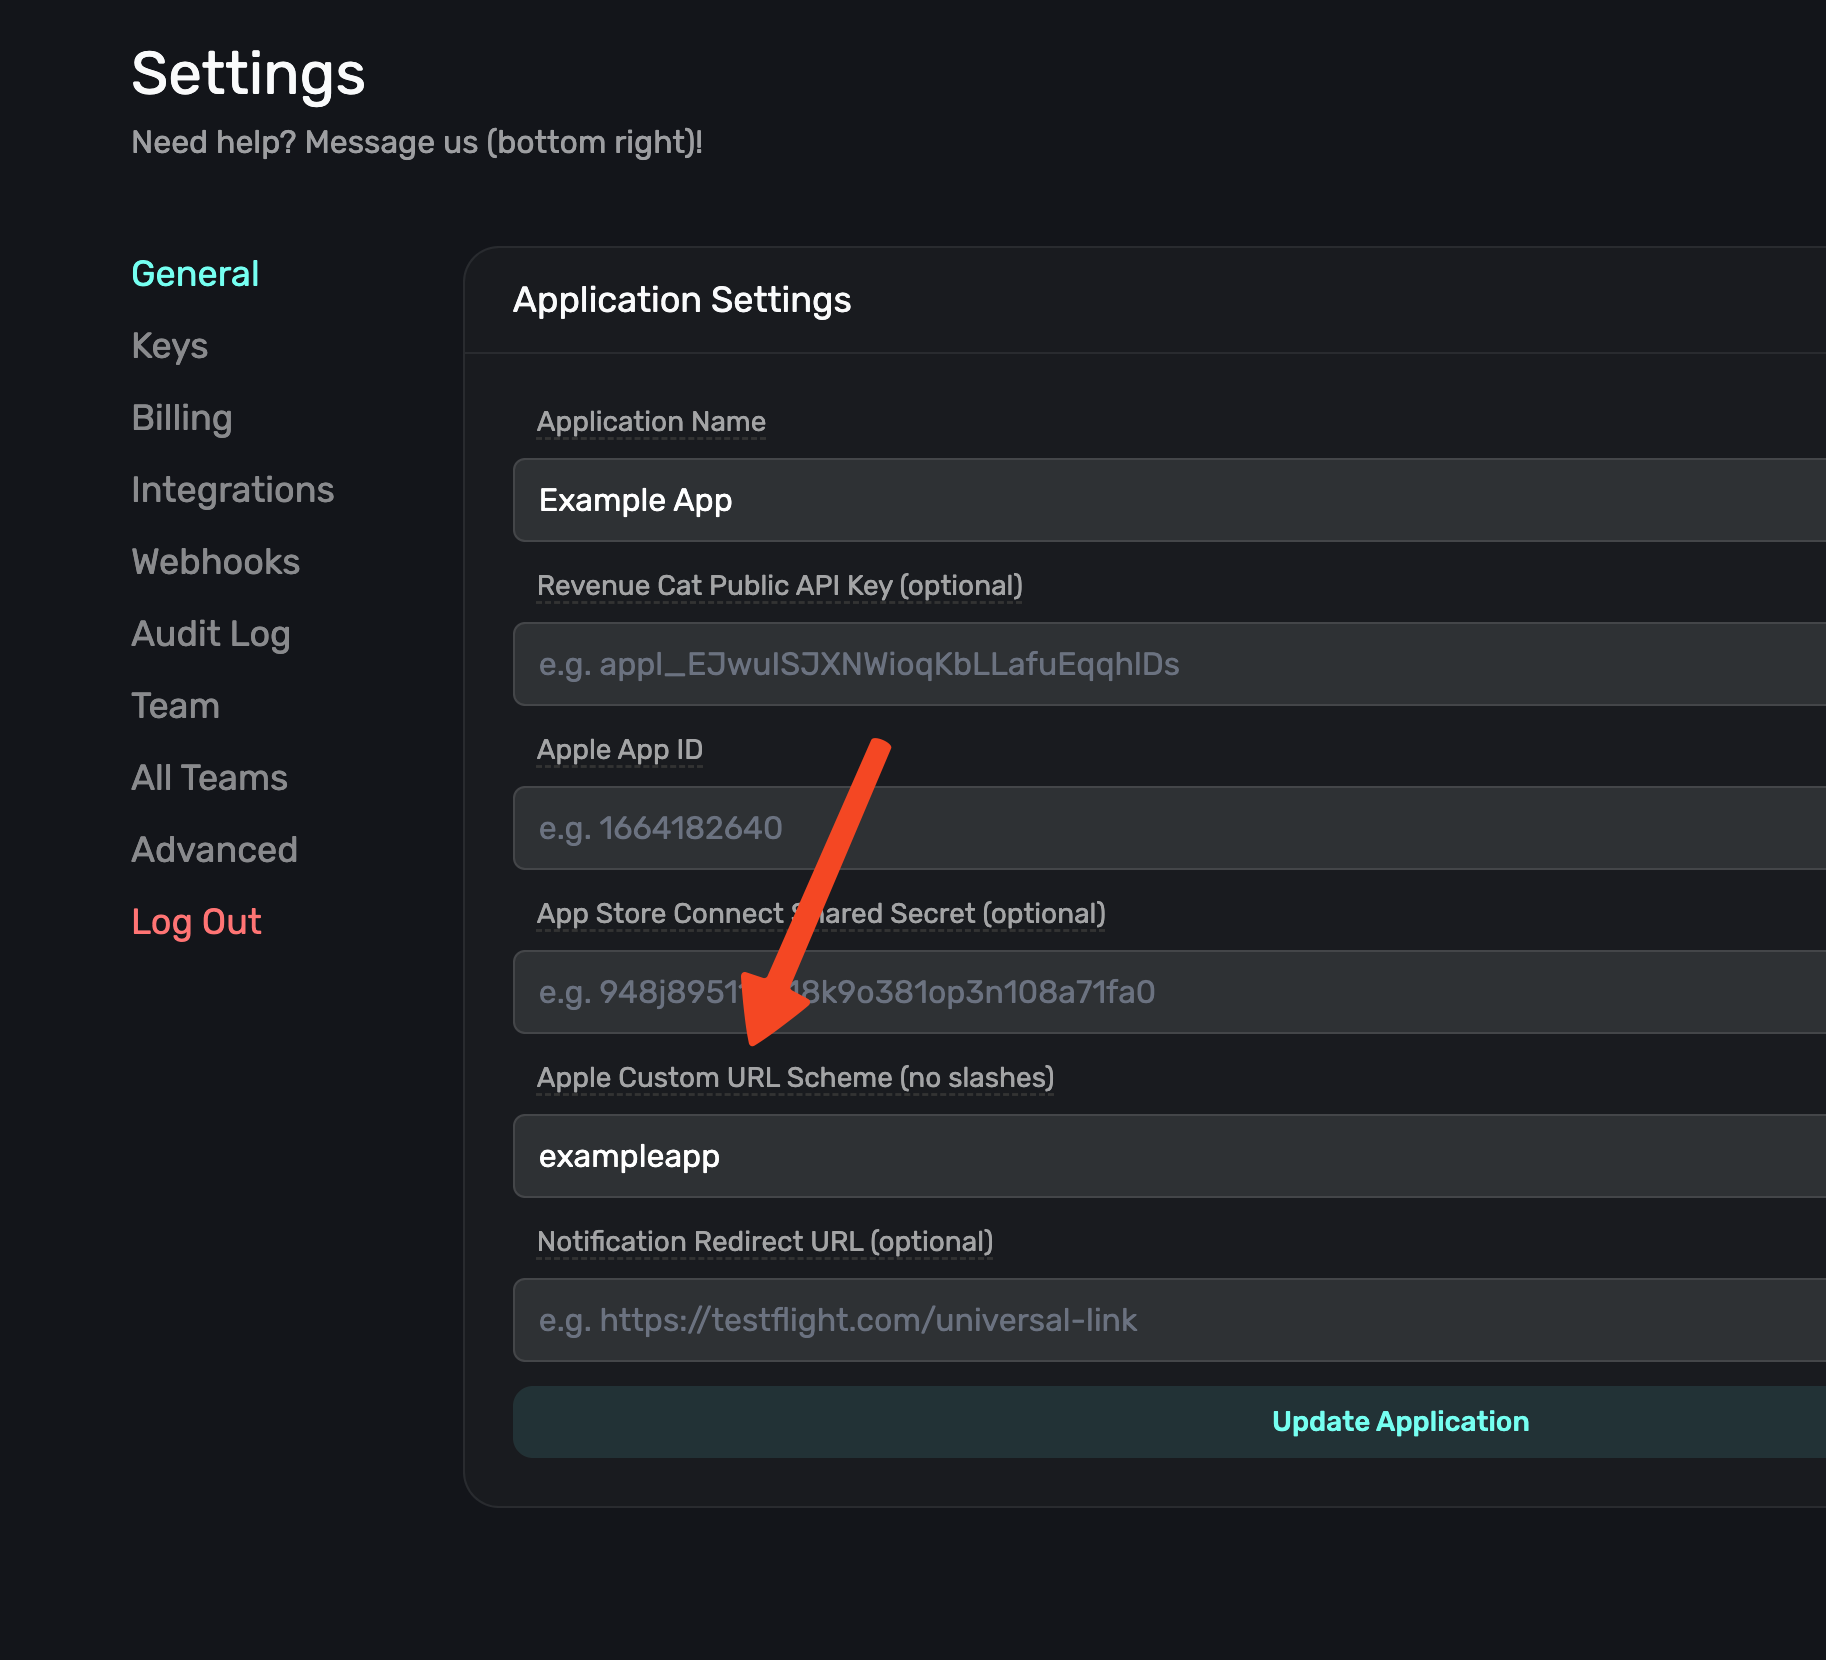Open the General settings tab
The image size is (1826, 1660).
point(195,274)
